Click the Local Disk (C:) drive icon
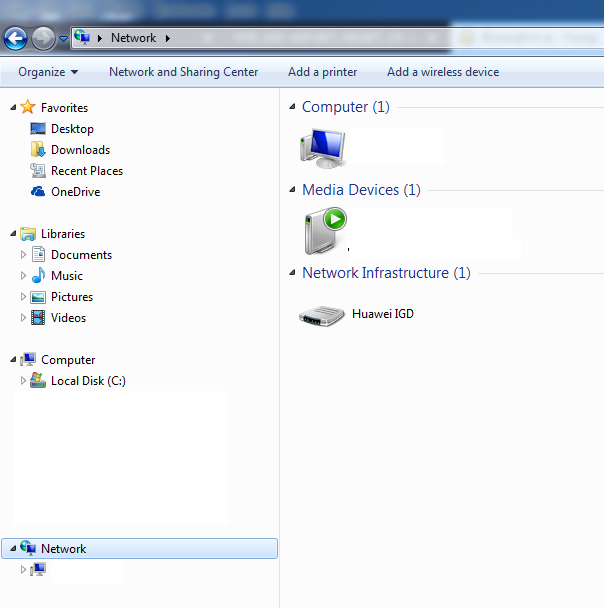 [38, 380]
